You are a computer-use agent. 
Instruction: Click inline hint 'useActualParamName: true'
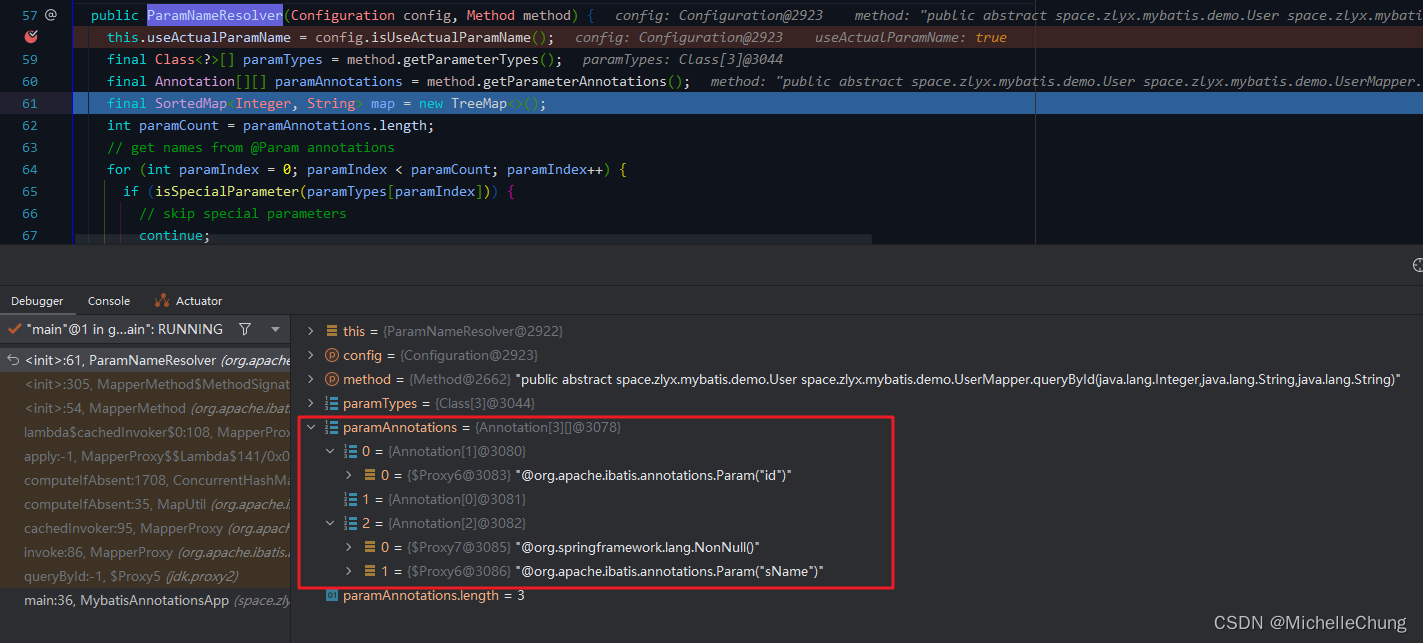(x=911, y=37)
